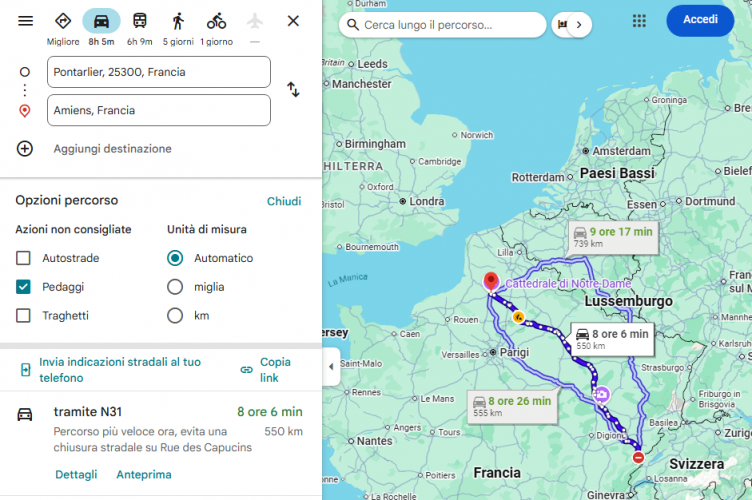Image resolution: width=752 pixels, height=500 pixels.
Task: Open Dettagli for the N31 route
Action: [76, 475]
